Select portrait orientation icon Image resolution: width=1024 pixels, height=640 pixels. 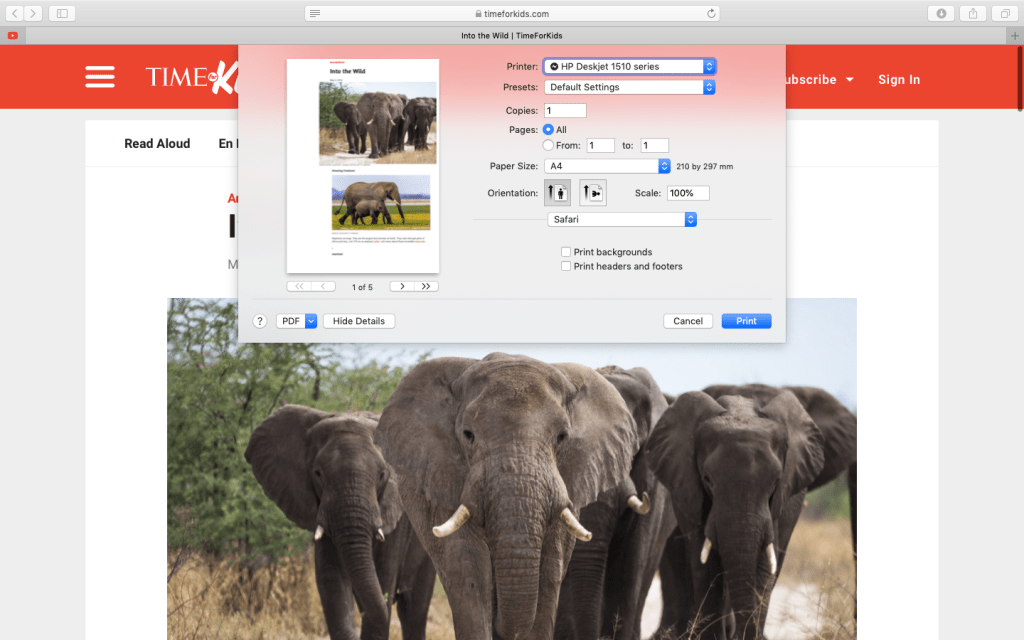pyautogui.click(x=557, y=193)
